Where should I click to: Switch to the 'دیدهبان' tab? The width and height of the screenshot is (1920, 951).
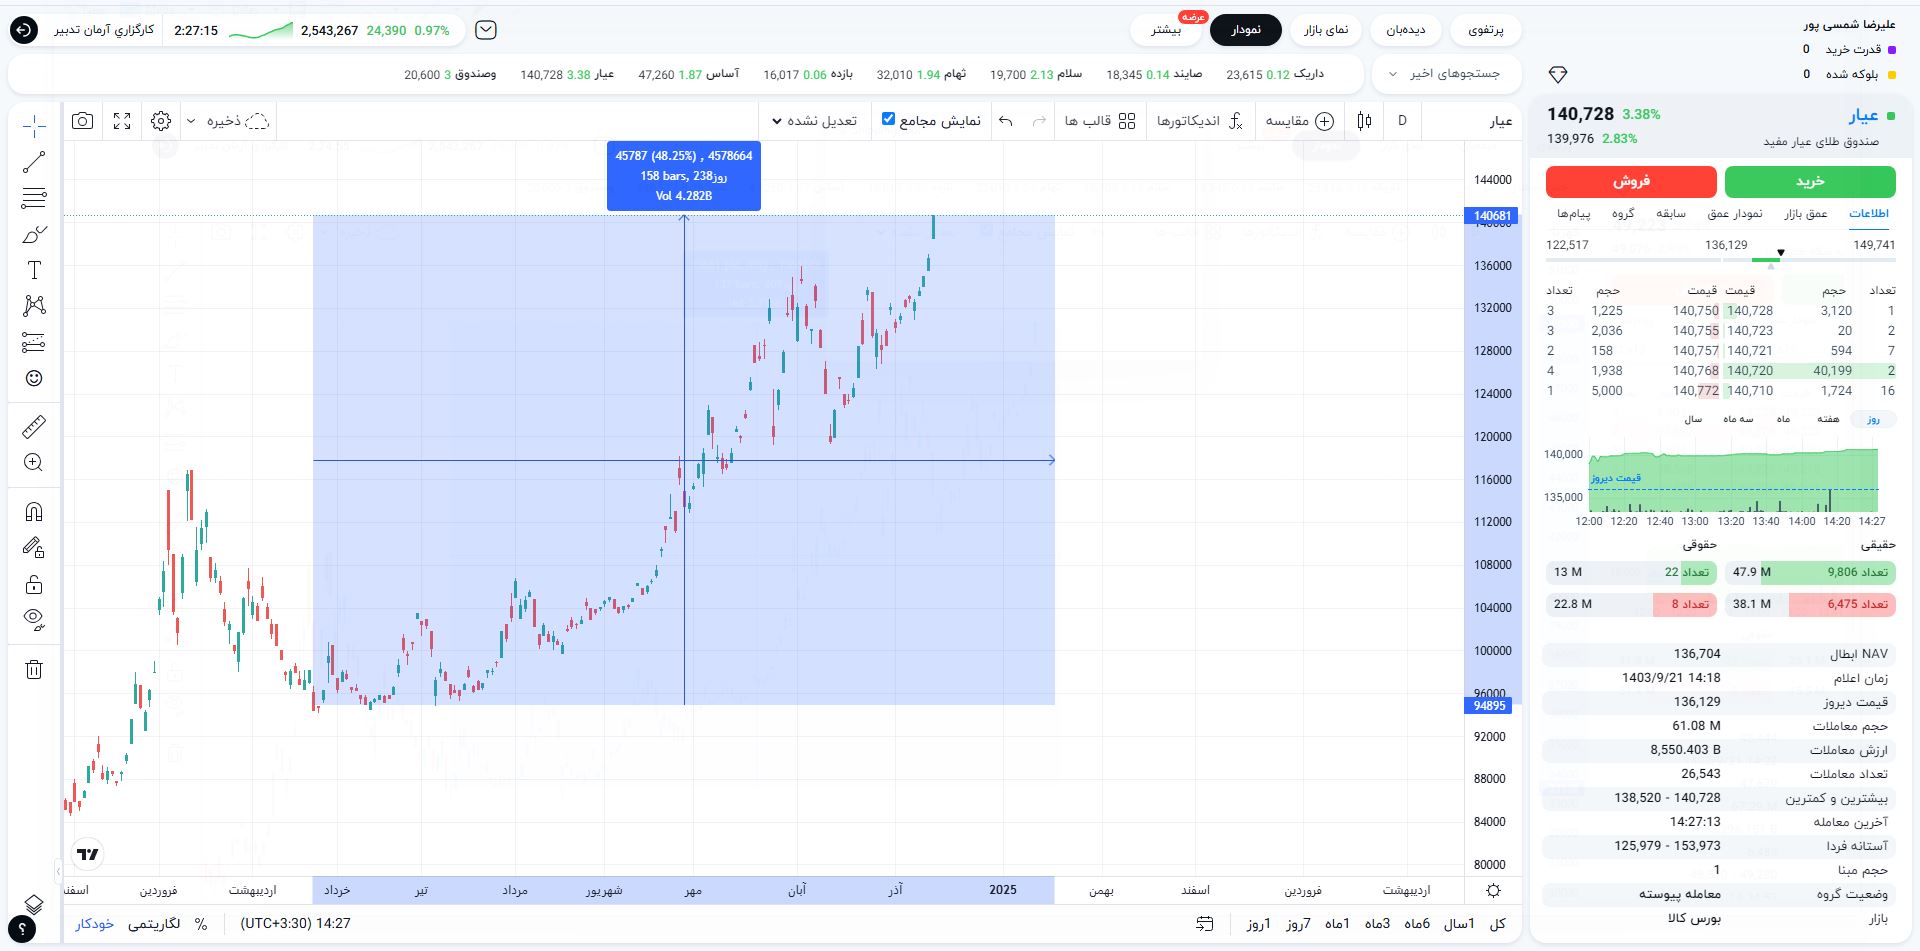(x=1406, y=30)
